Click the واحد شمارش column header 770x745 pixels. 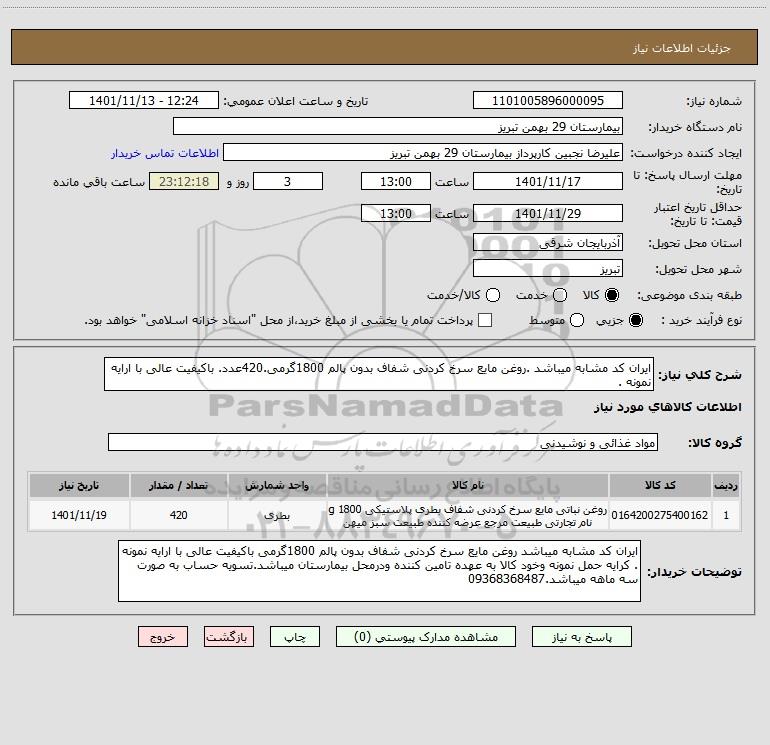pyautogui.click(x=277, y=485)
